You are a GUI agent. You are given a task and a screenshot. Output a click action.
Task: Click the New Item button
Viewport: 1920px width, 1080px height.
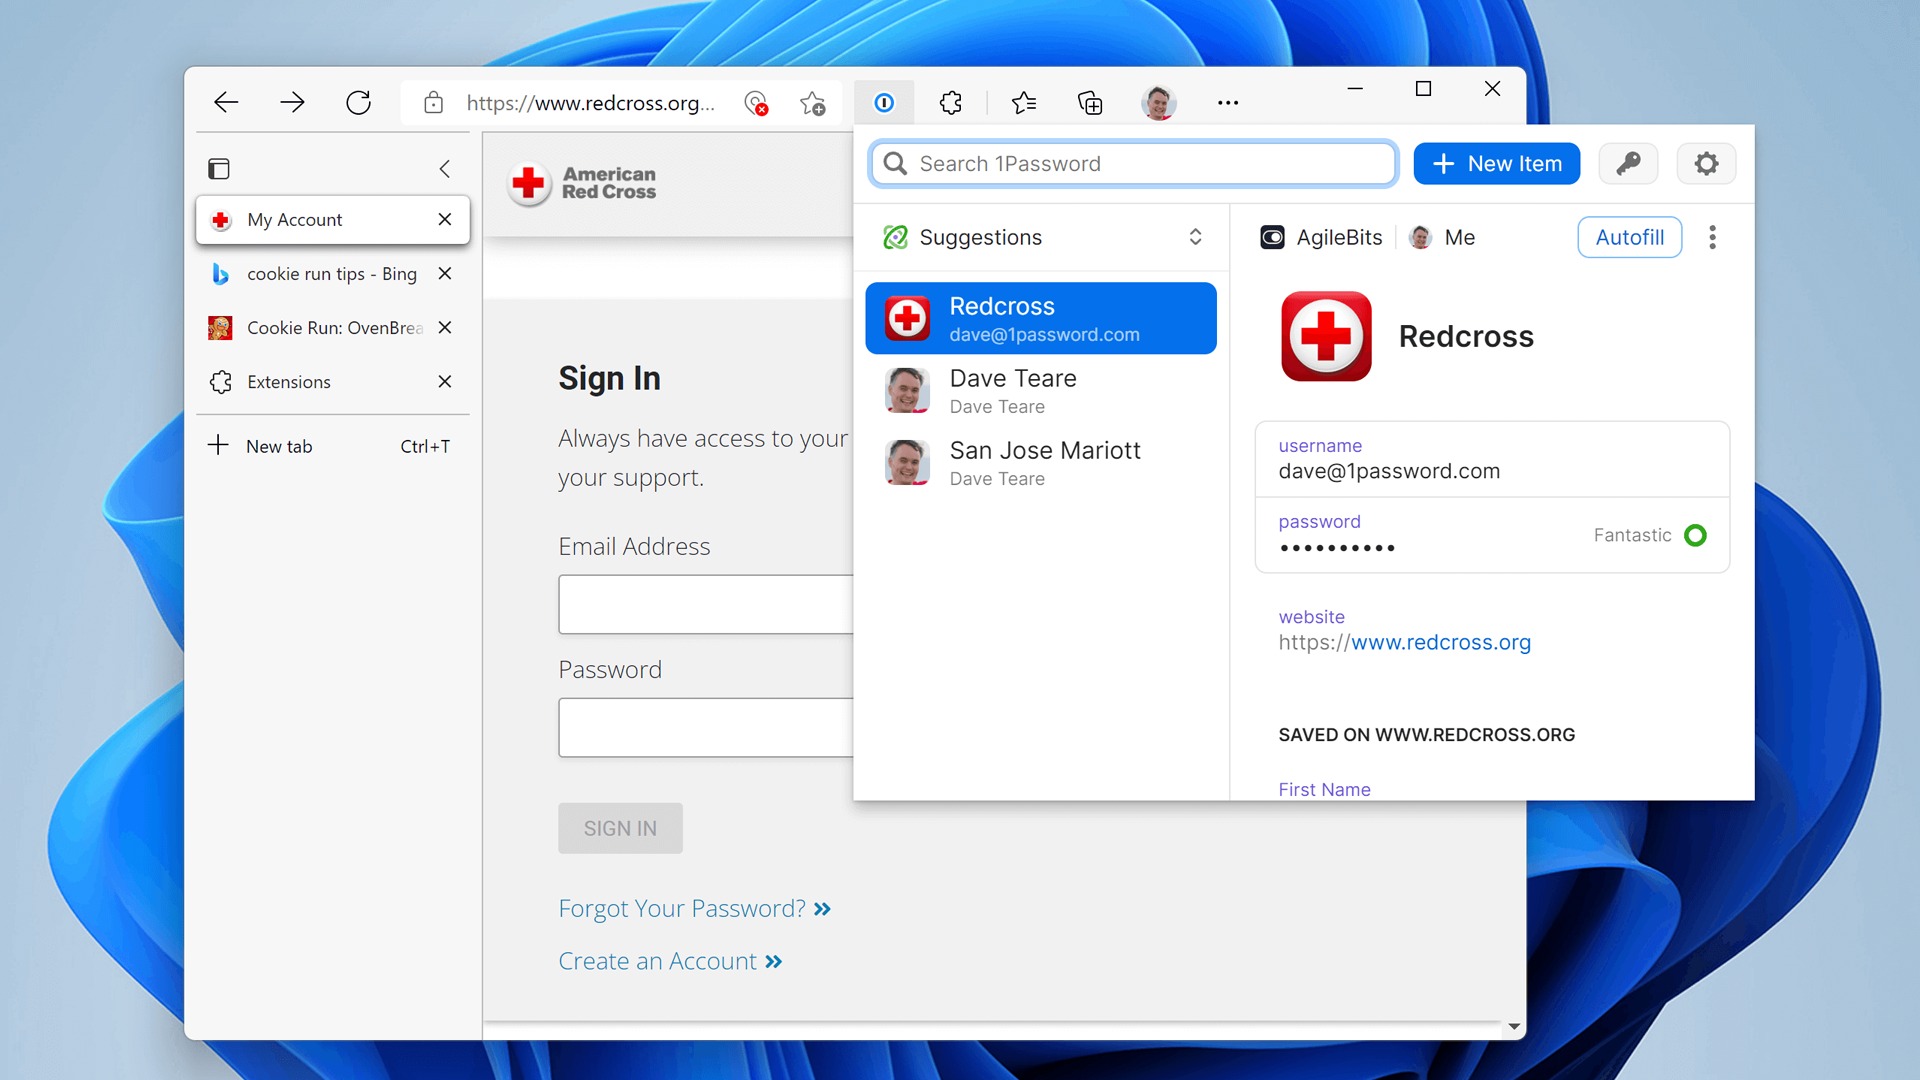tap(1496, 163)
